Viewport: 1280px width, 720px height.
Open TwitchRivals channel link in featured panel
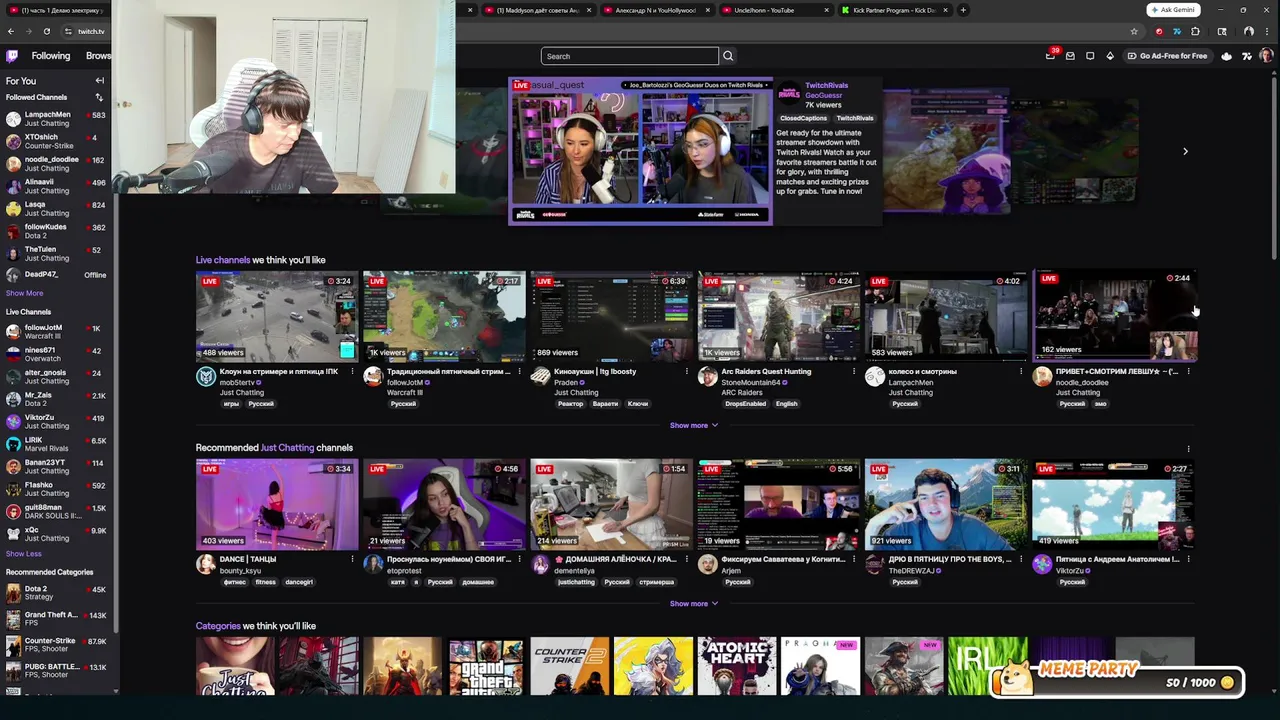click(826, 85)
